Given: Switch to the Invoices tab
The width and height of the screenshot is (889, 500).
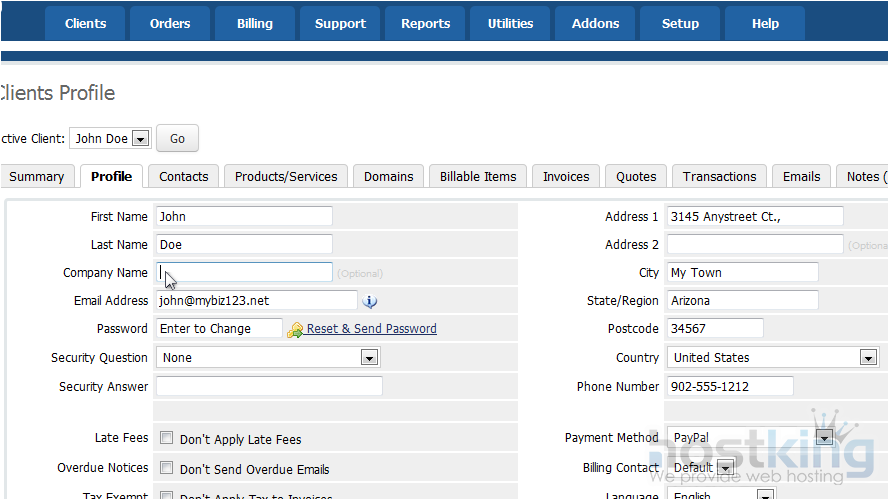Looking at the screenshot, I should 566,177.
